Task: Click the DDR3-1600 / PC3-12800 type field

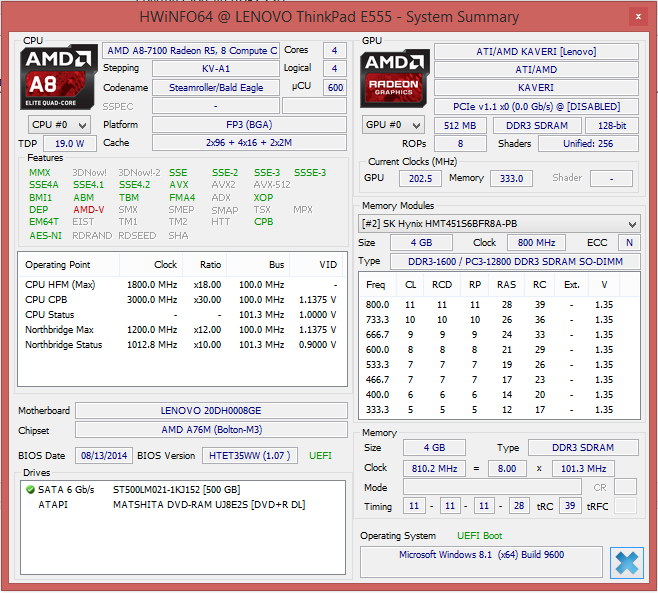Action: (x=515, y=261)
